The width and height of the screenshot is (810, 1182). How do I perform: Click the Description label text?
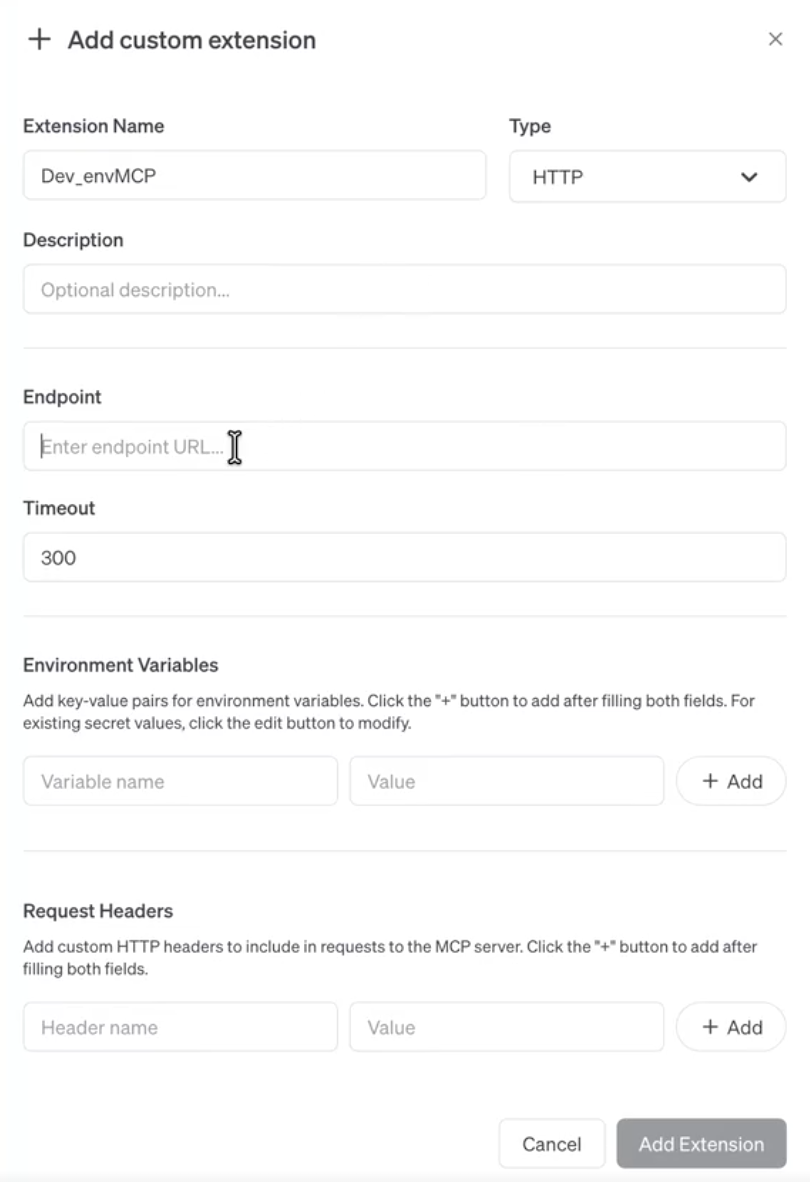point(73,240)
